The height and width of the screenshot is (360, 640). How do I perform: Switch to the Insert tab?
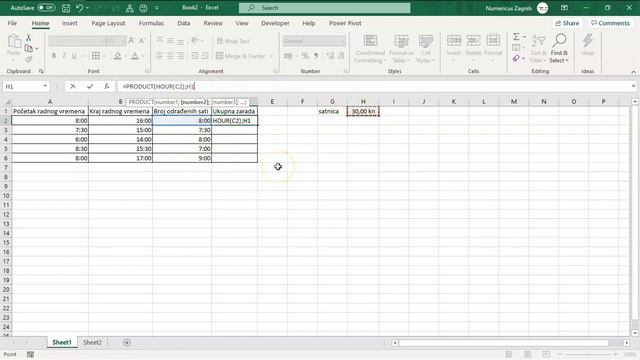coord(70,23)
